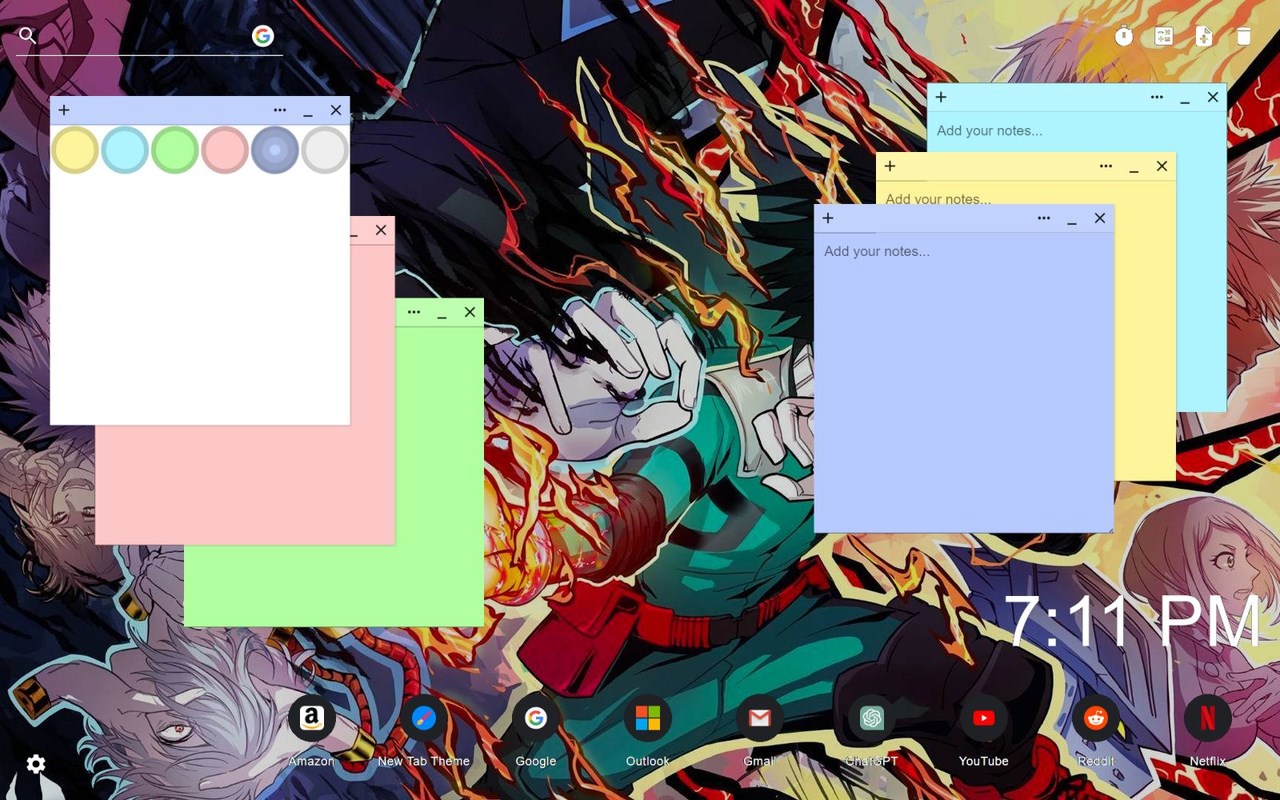This screenshot has height=800, width=1280.
Task: Create a new sticky note from the toolbar
Action: point(1204,36)
